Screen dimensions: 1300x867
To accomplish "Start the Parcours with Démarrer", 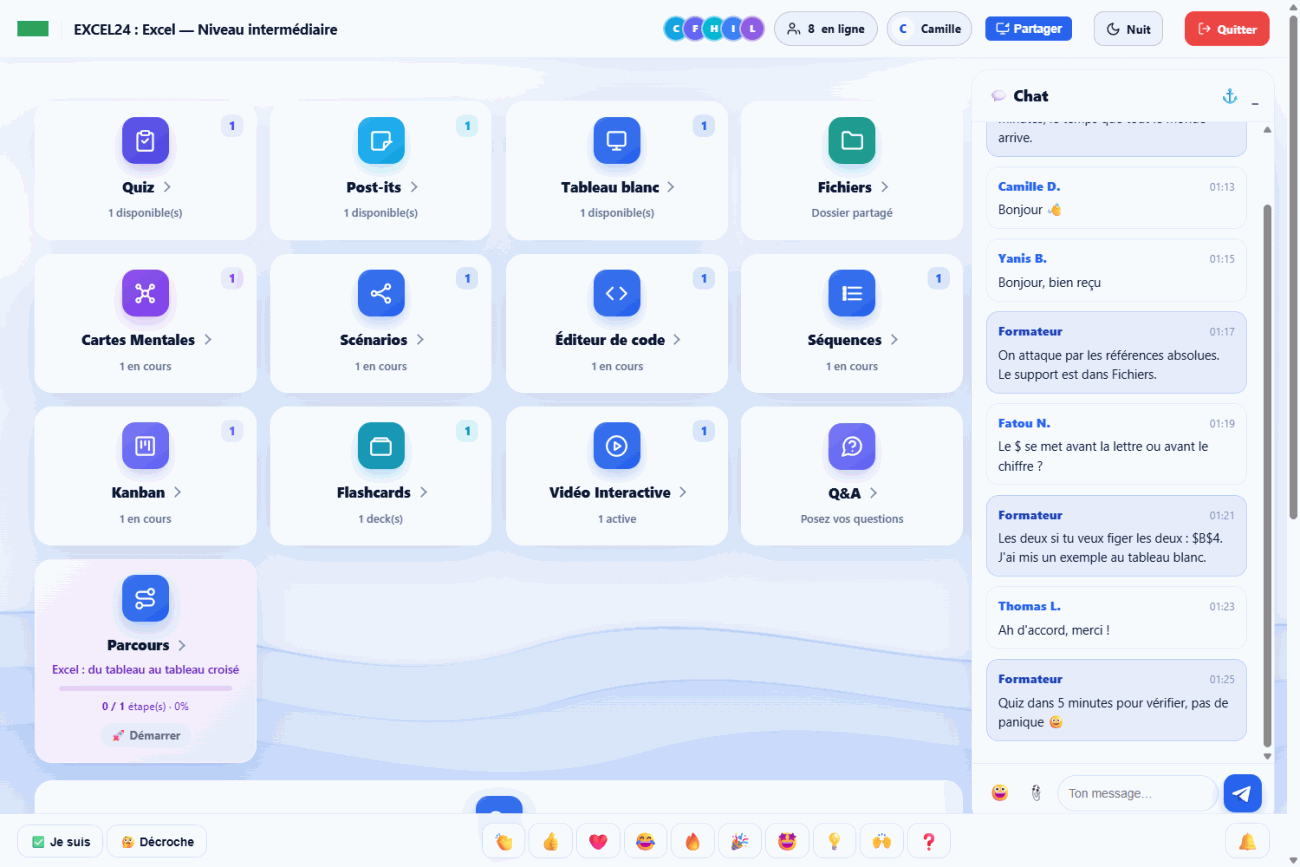I will (146, 735).
